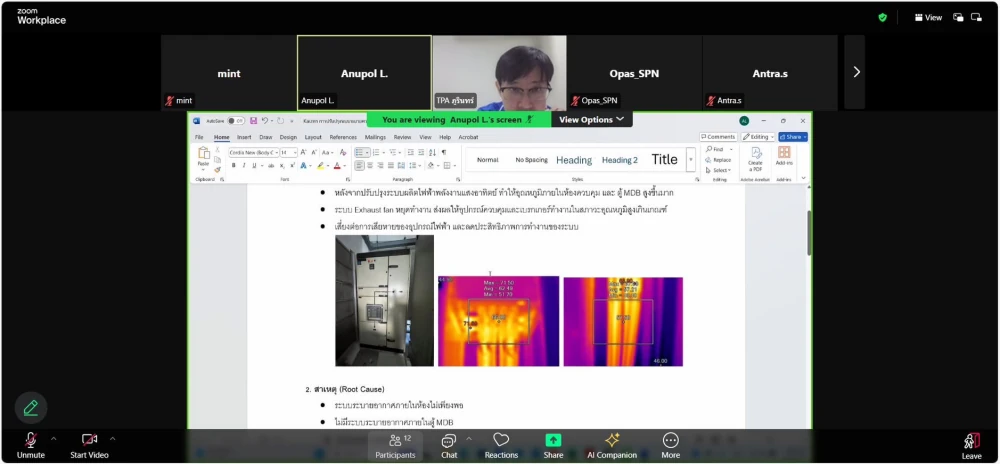The width and height of the screenshot is (1000, 464).
Task: Open the font color dropdown arrow
Action: point(345,165)
